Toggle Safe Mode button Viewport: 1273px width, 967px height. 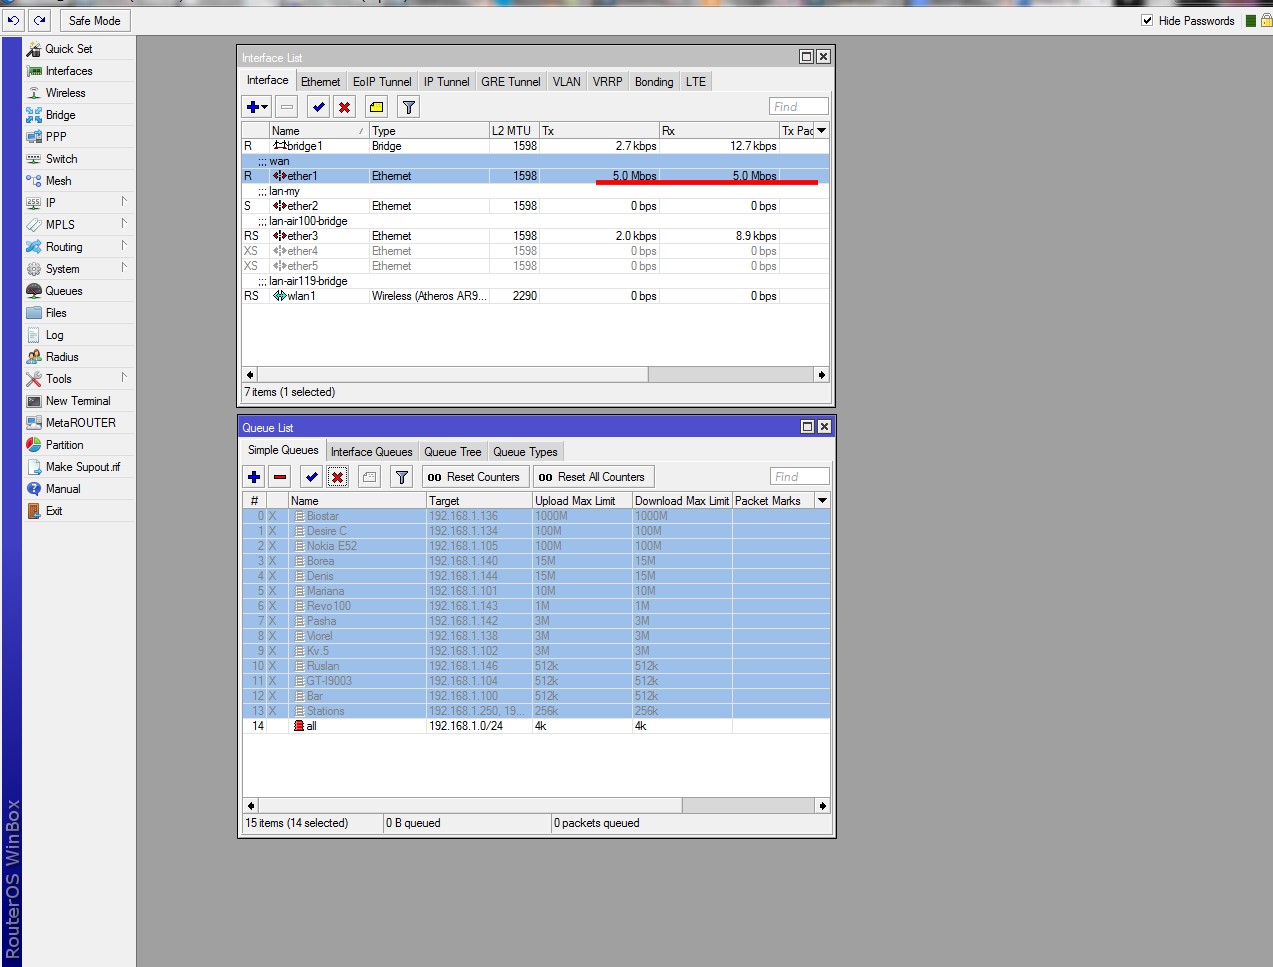[x=94, y=20]
